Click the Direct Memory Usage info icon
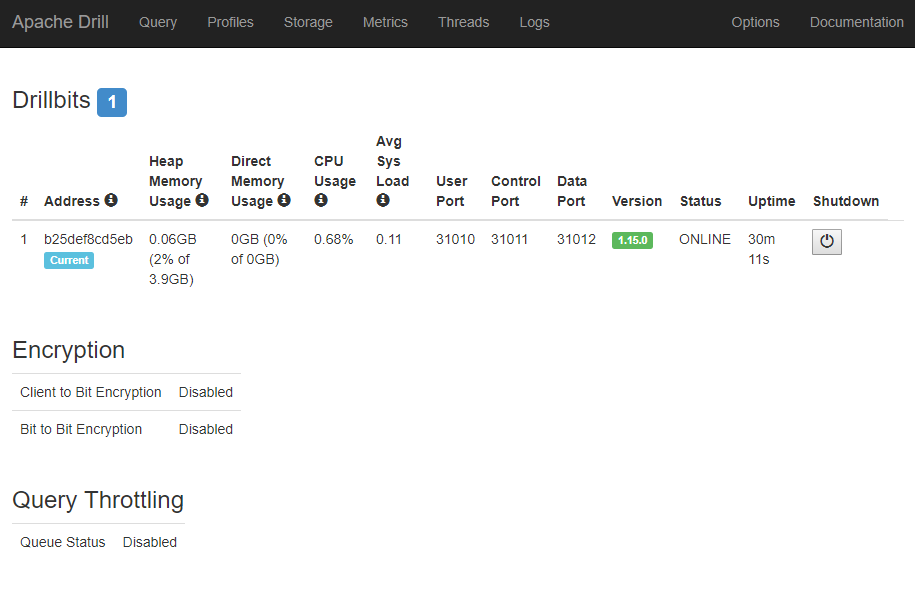This screenshot has height=597, width=915. point(284,200)
